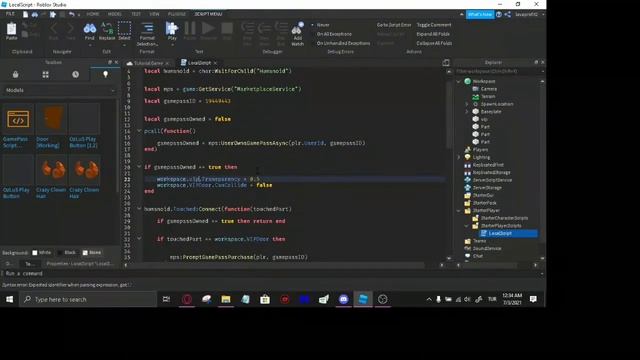640x360 pixels.
Task: Open the Toolbox inventory lock tab
Action: pos(16,74)
